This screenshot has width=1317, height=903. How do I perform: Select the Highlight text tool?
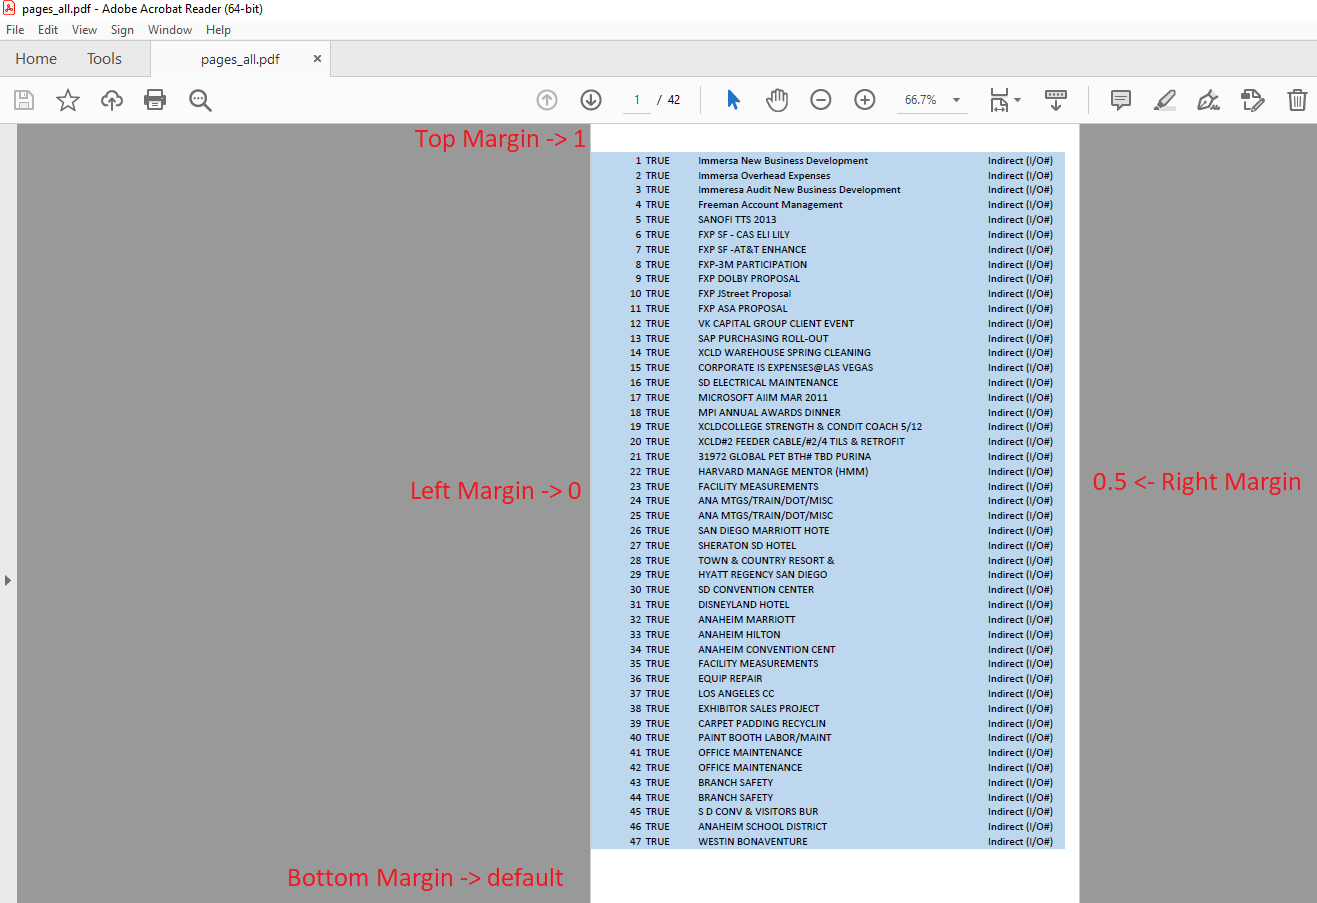click(x=1164, y=100)
